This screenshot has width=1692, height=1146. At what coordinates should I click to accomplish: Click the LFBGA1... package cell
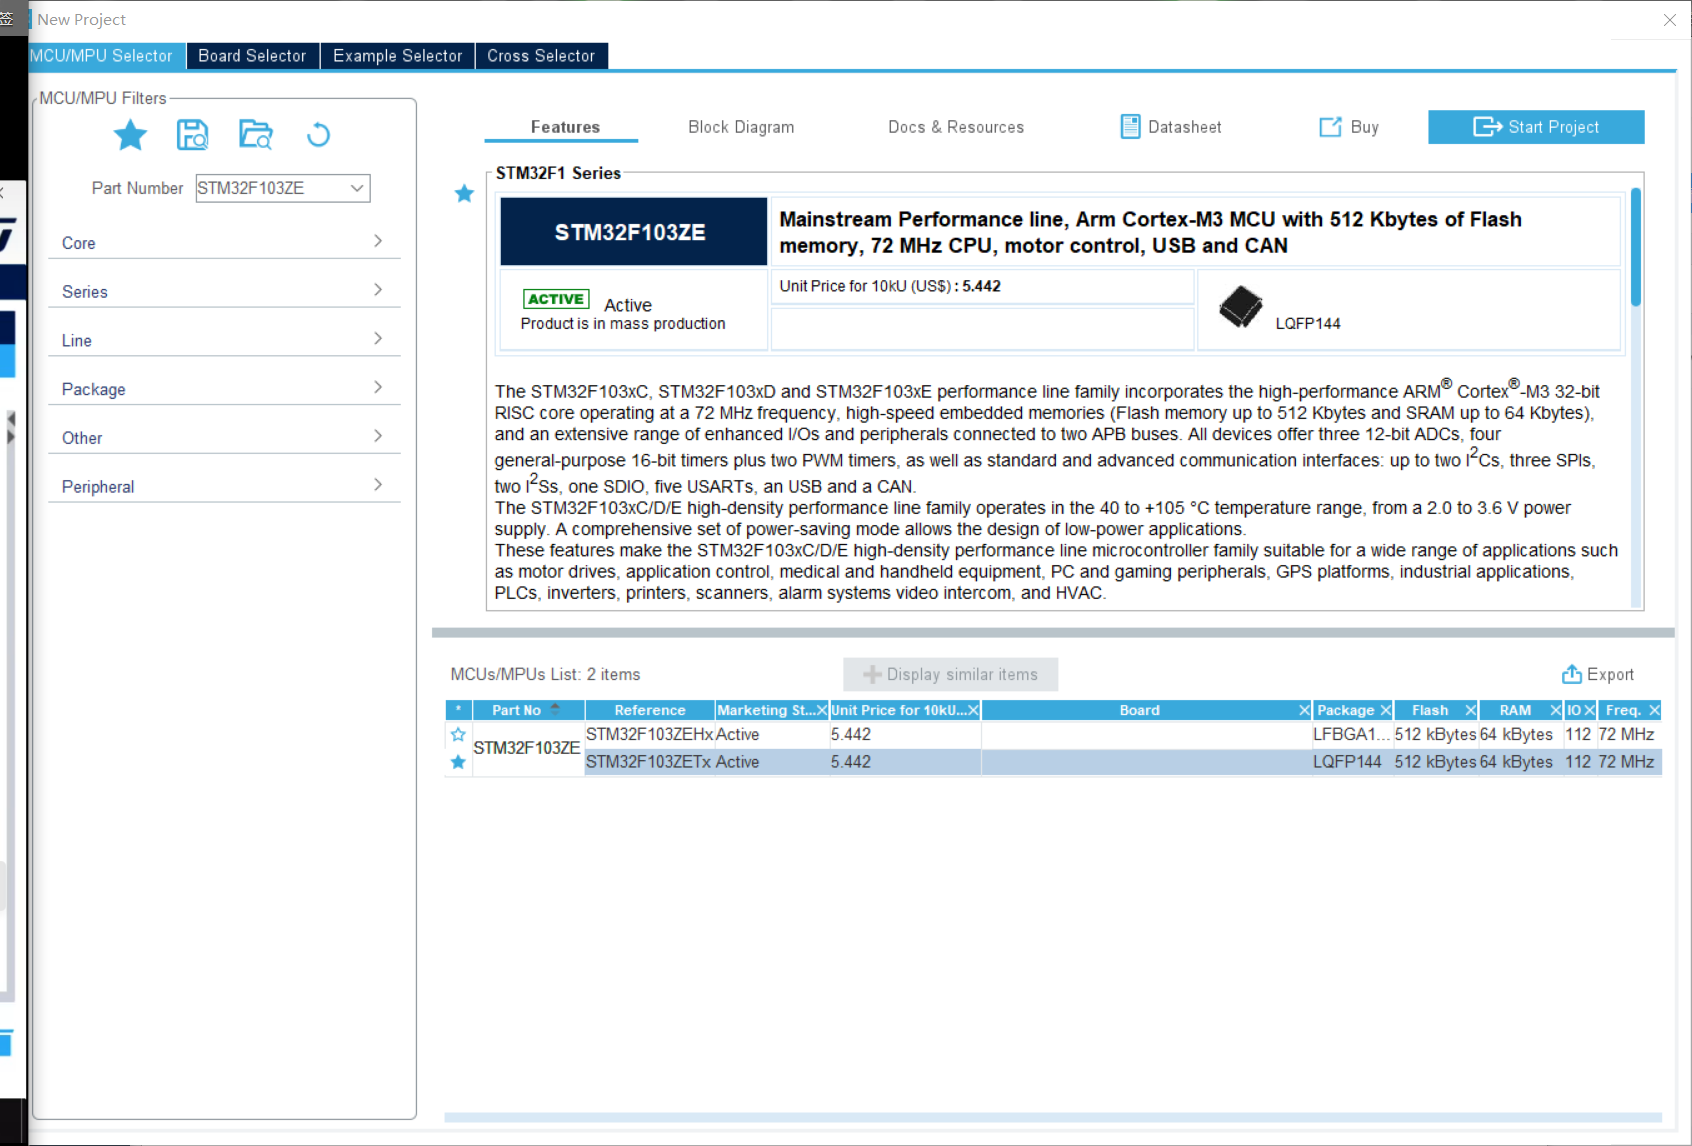1352,734
